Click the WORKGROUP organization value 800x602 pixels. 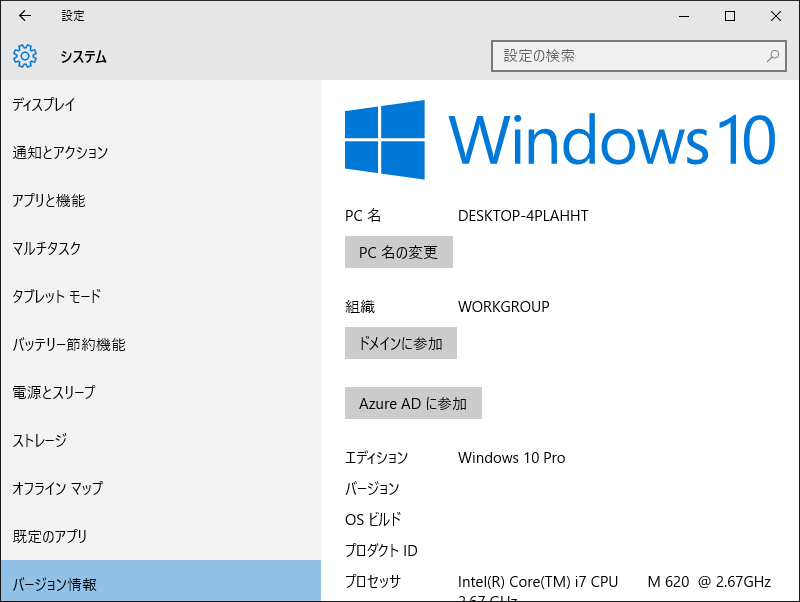point(504,307)
